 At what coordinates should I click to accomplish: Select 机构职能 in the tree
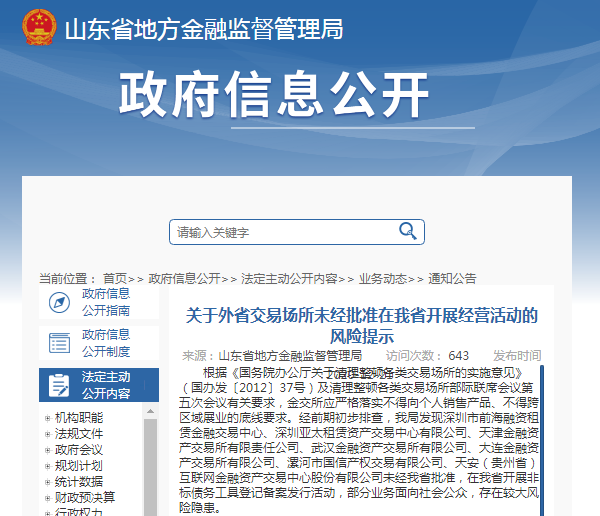79,418
